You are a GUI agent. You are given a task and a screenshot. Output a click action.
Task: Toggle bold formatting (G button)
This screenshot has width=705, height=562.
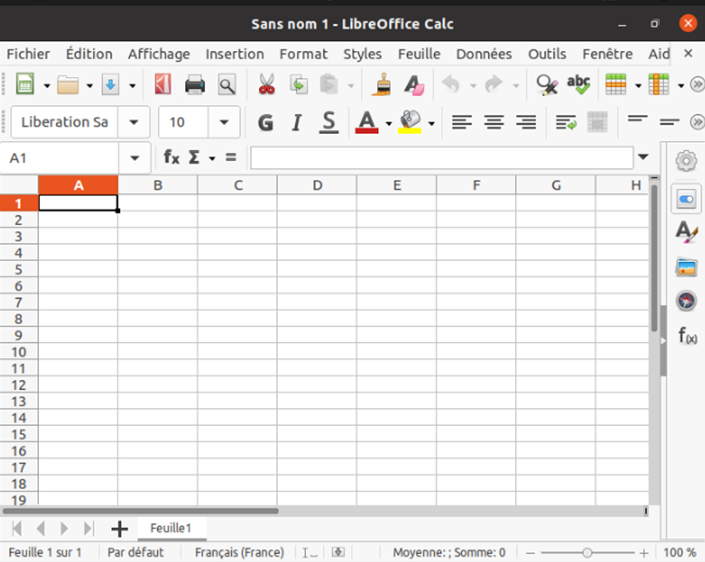[265, 122]
